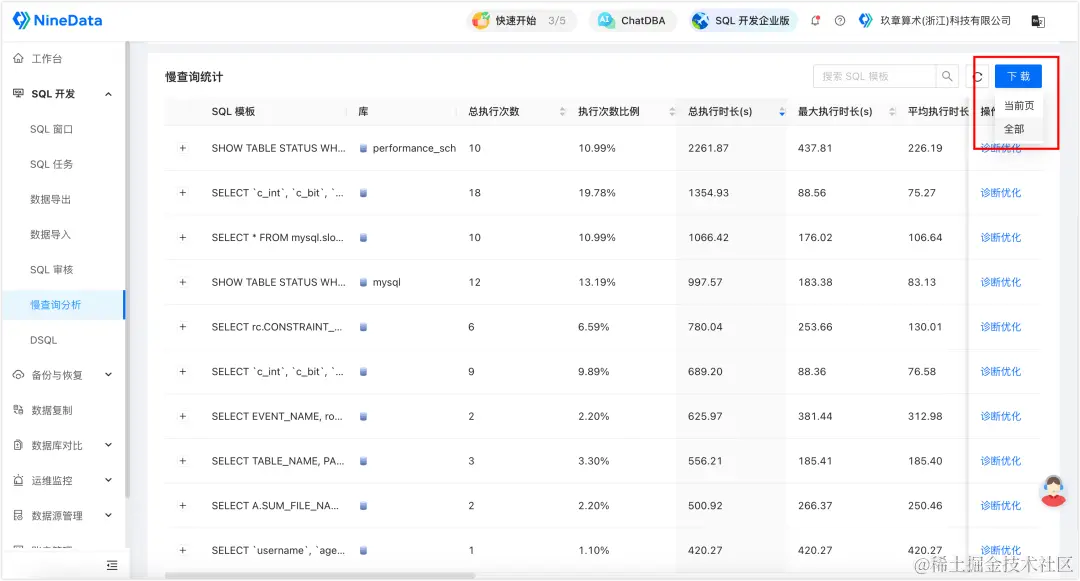
Task: Collapse the SQL 开发 menu group
Action: pyautogui.click(x=108, y=94)
